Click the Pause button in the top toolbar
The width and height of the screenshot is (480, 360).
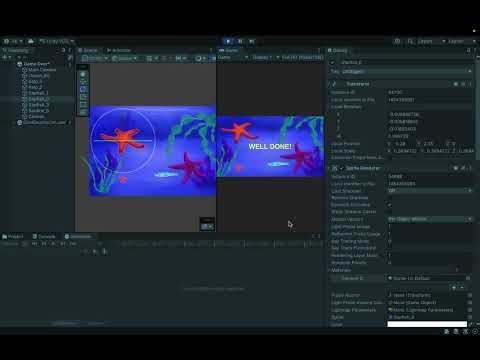click(x=240, y=41)
